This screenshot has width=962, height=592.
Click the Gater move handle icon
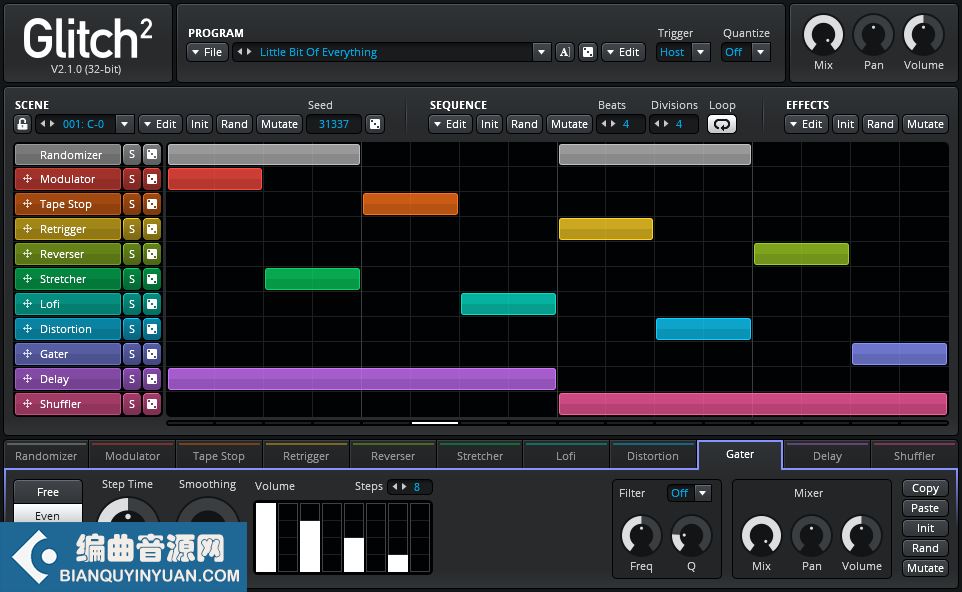click(x=28, y=354)
